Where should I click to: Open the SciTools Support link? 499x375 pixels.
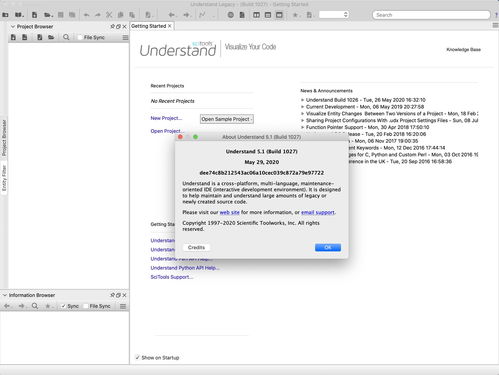point(172,277)
